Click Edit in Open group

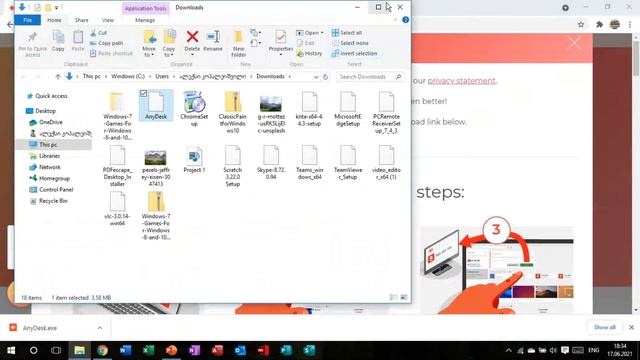tap(306, 43)
